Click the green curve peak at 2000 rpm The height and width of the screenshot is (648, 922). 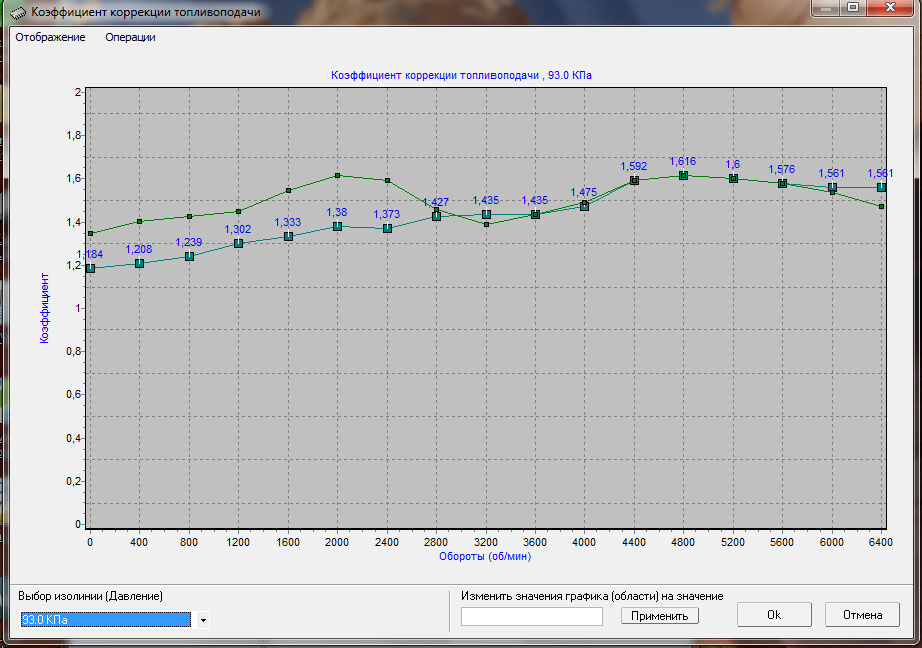click(337, 175)
